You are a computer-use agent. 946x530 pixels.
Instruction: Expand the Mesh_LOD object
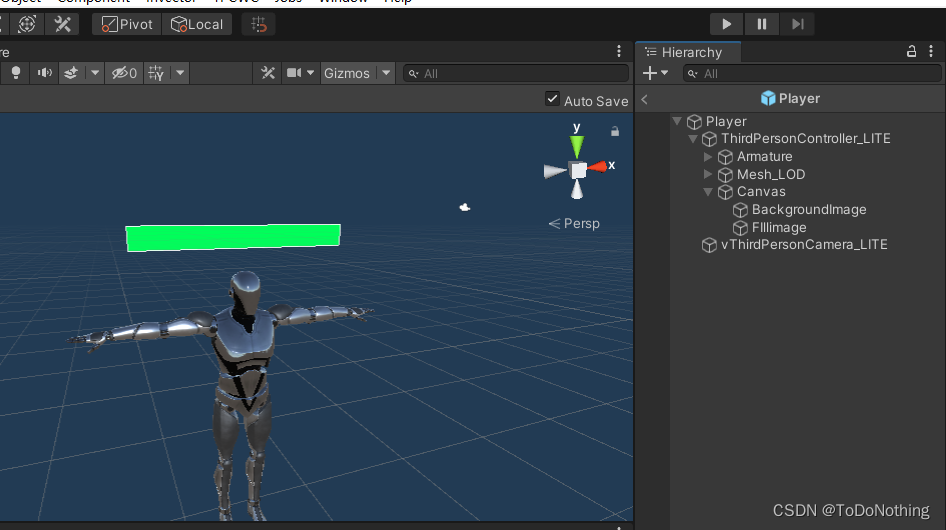pyautogui.click(x=708, y=174)
